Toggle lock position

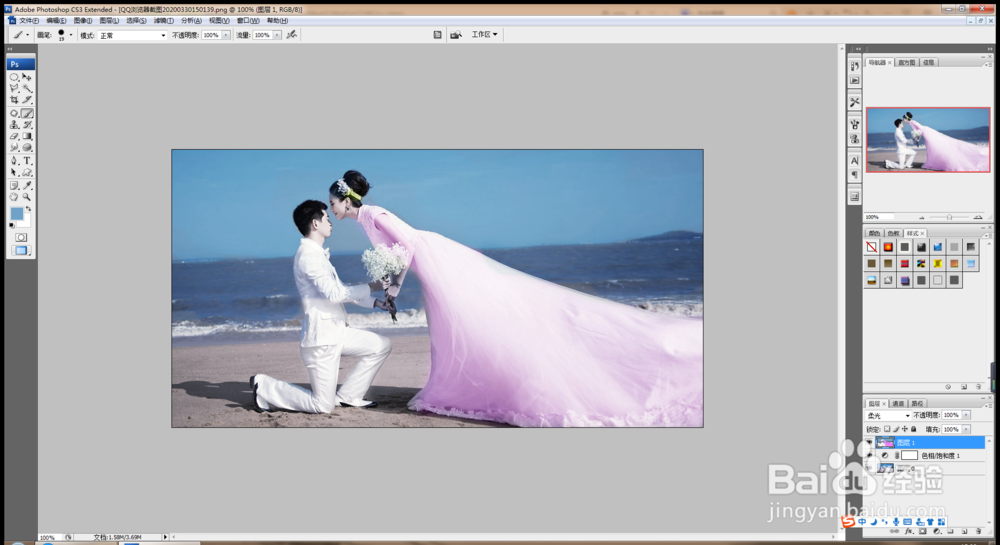point(905,429)
